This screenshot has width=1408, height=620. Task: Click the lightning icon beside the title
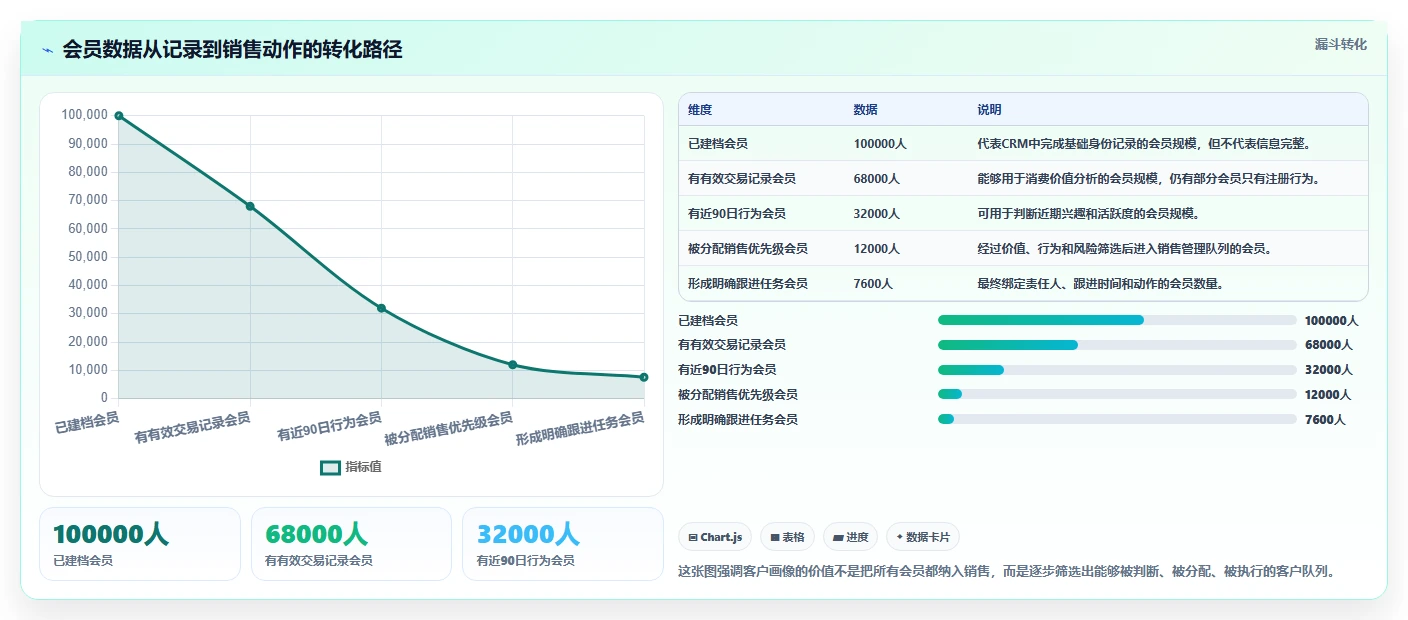pos(47,50)
